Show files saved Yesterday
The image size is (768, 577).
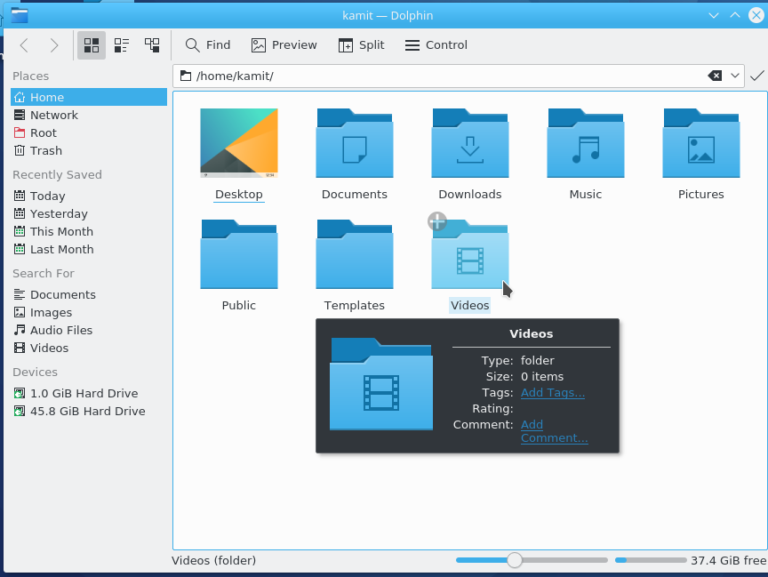pyautogui.click(x=89, y=214)
